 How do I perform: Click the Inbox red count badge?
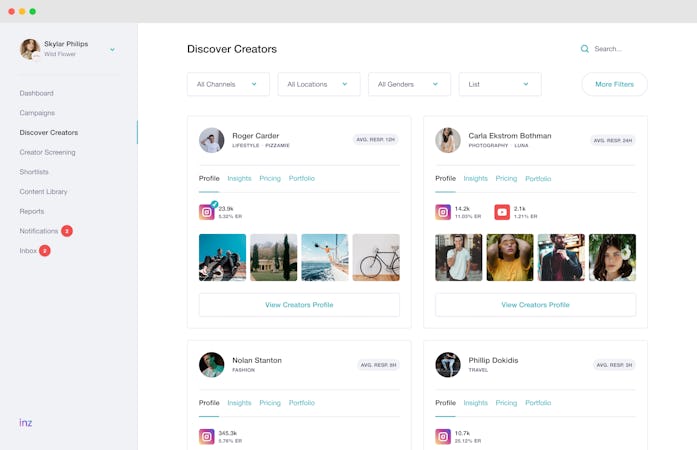point(45,251)
